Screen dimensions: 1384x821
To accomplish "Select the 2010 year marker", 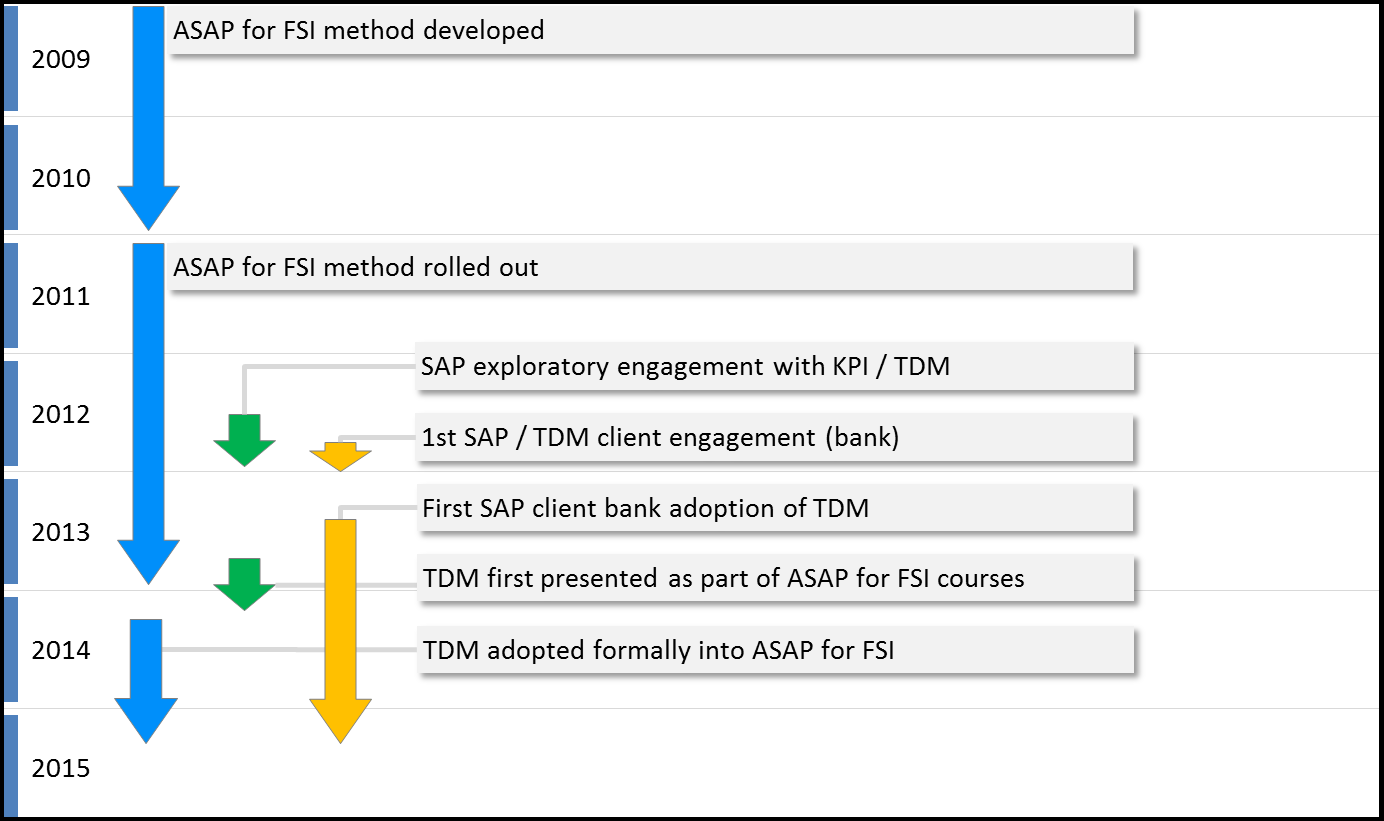I will coord(61,179).
